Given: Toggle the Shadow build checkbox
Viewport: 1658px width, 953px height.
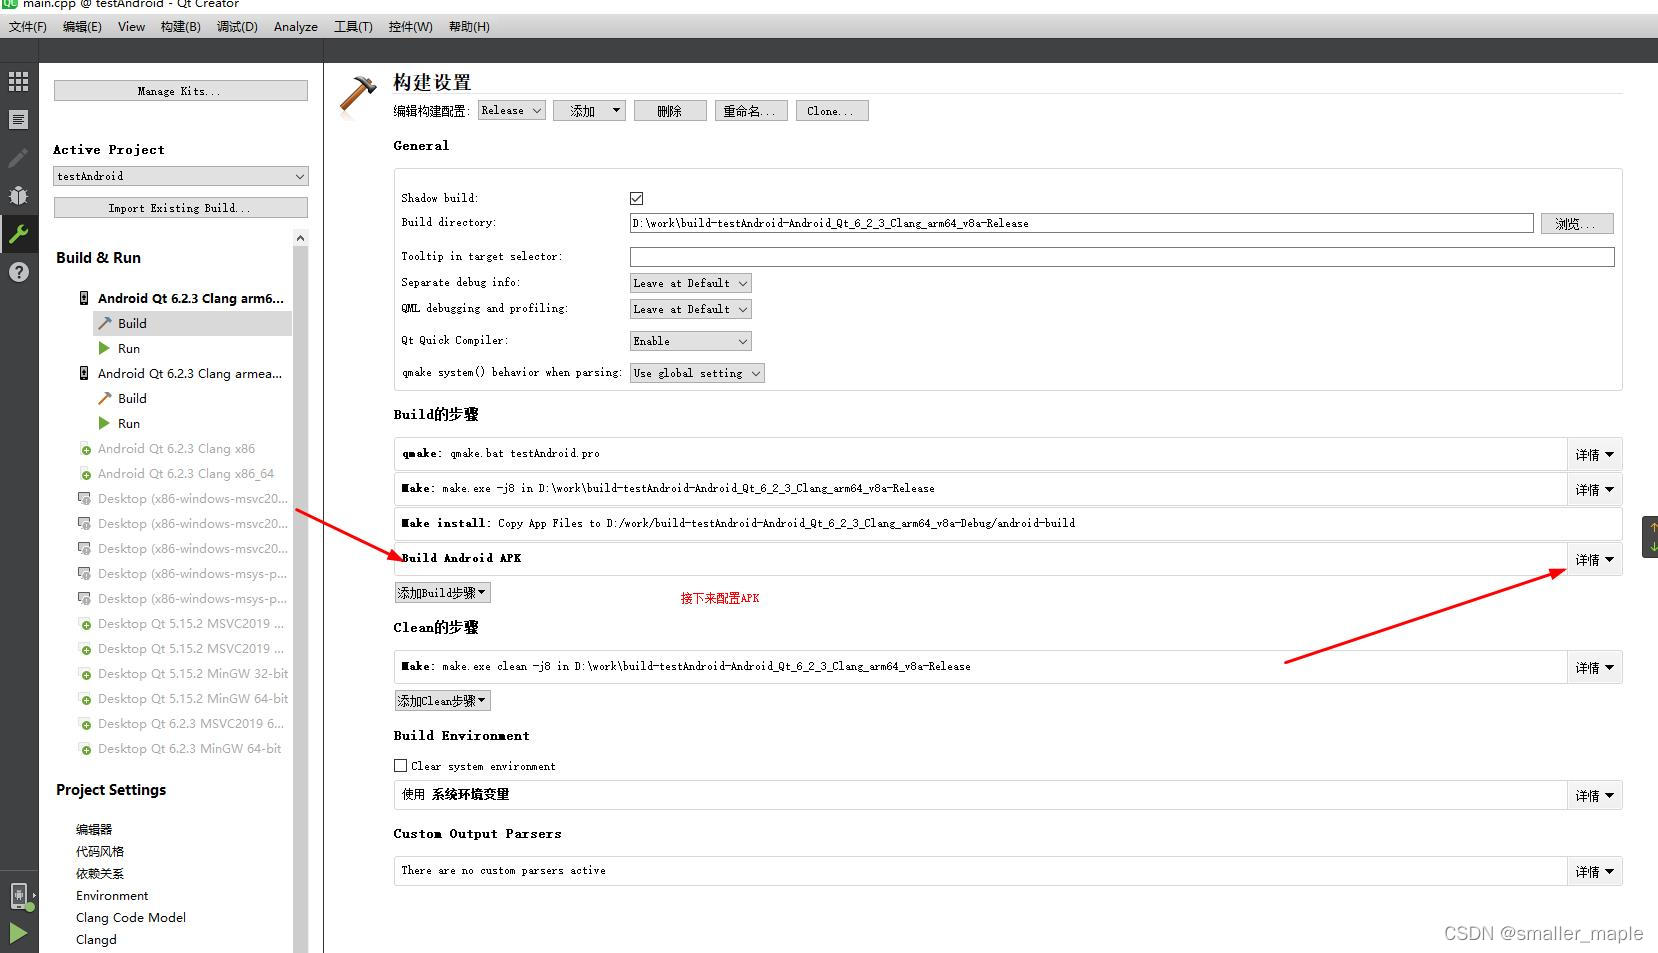Looking at the screenshot, I should tap(636, 198).
